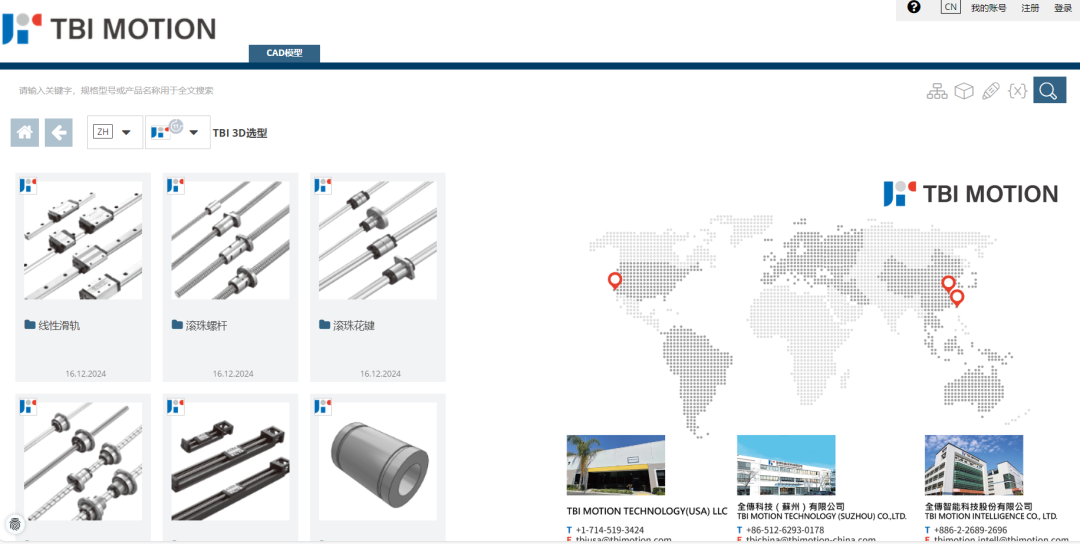This screenshot has width=1080, height=544.
Task: Click phone number +1-714-519-3424
Action: [x=610, y=530]
